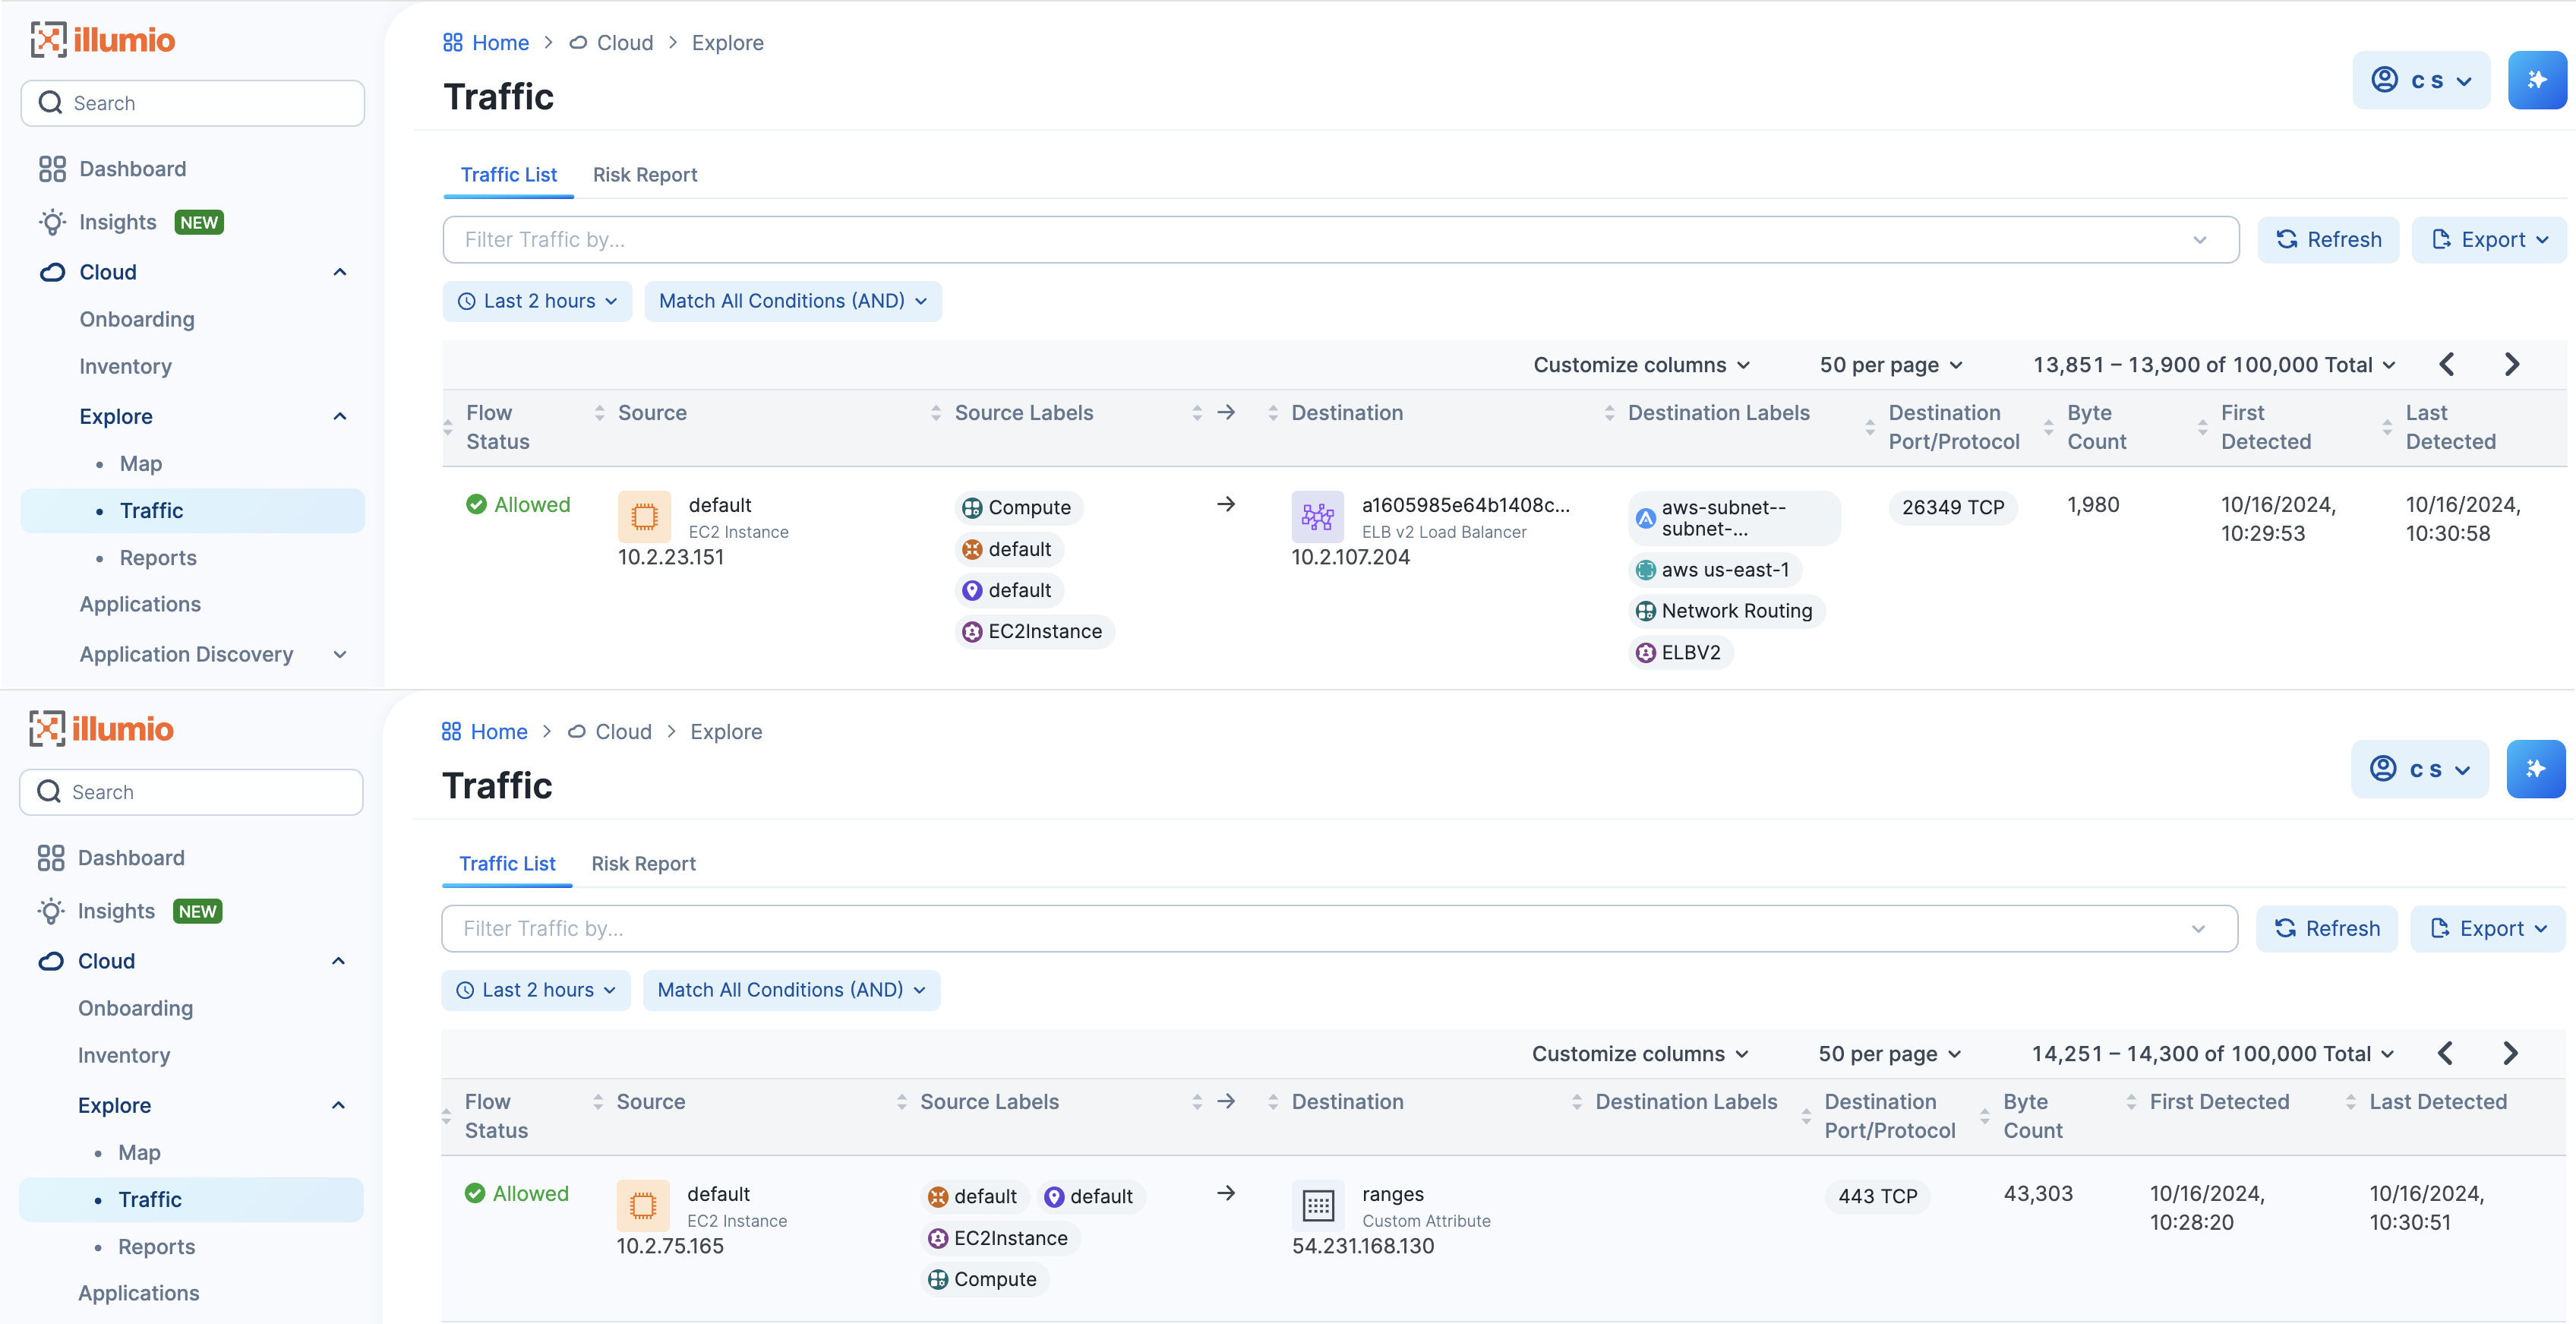Screen dimensions: 2576x1324
Task: Click the EC2 instance icon beside 10.2.75.165
Action: click(x=643, y=1206)
